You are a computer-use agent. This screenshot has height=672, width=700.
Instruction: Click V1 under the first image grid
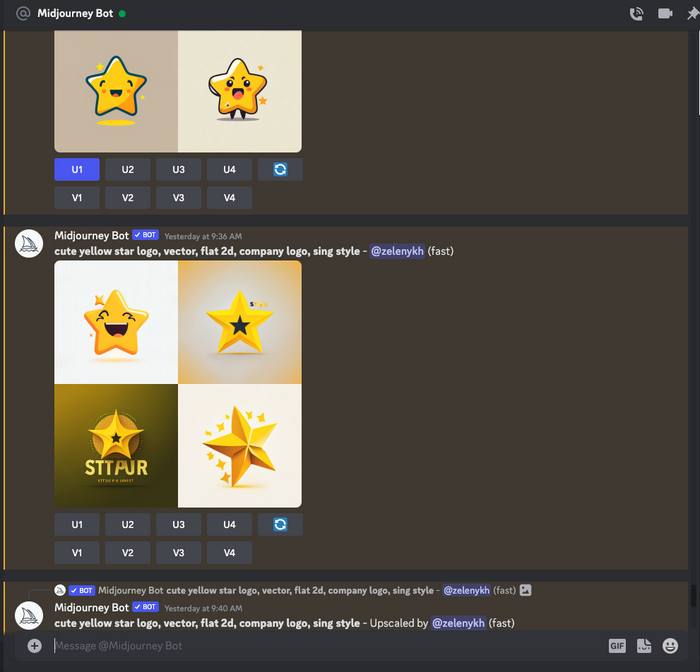tap(77, 198)
